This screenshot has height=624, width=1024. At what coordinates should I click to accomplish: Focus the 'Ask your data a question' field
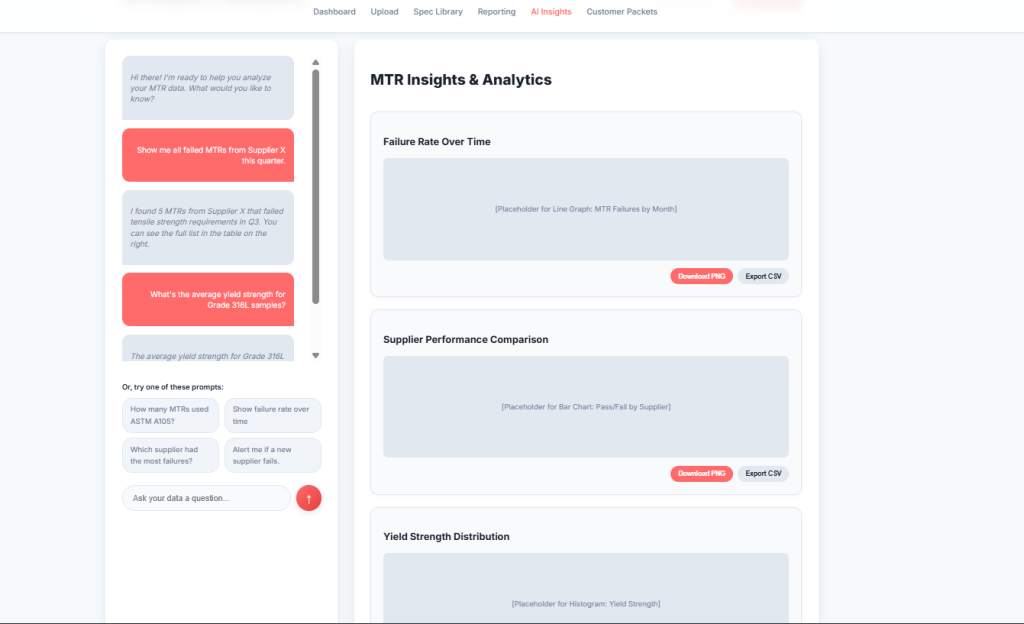[x=206, y=498]
